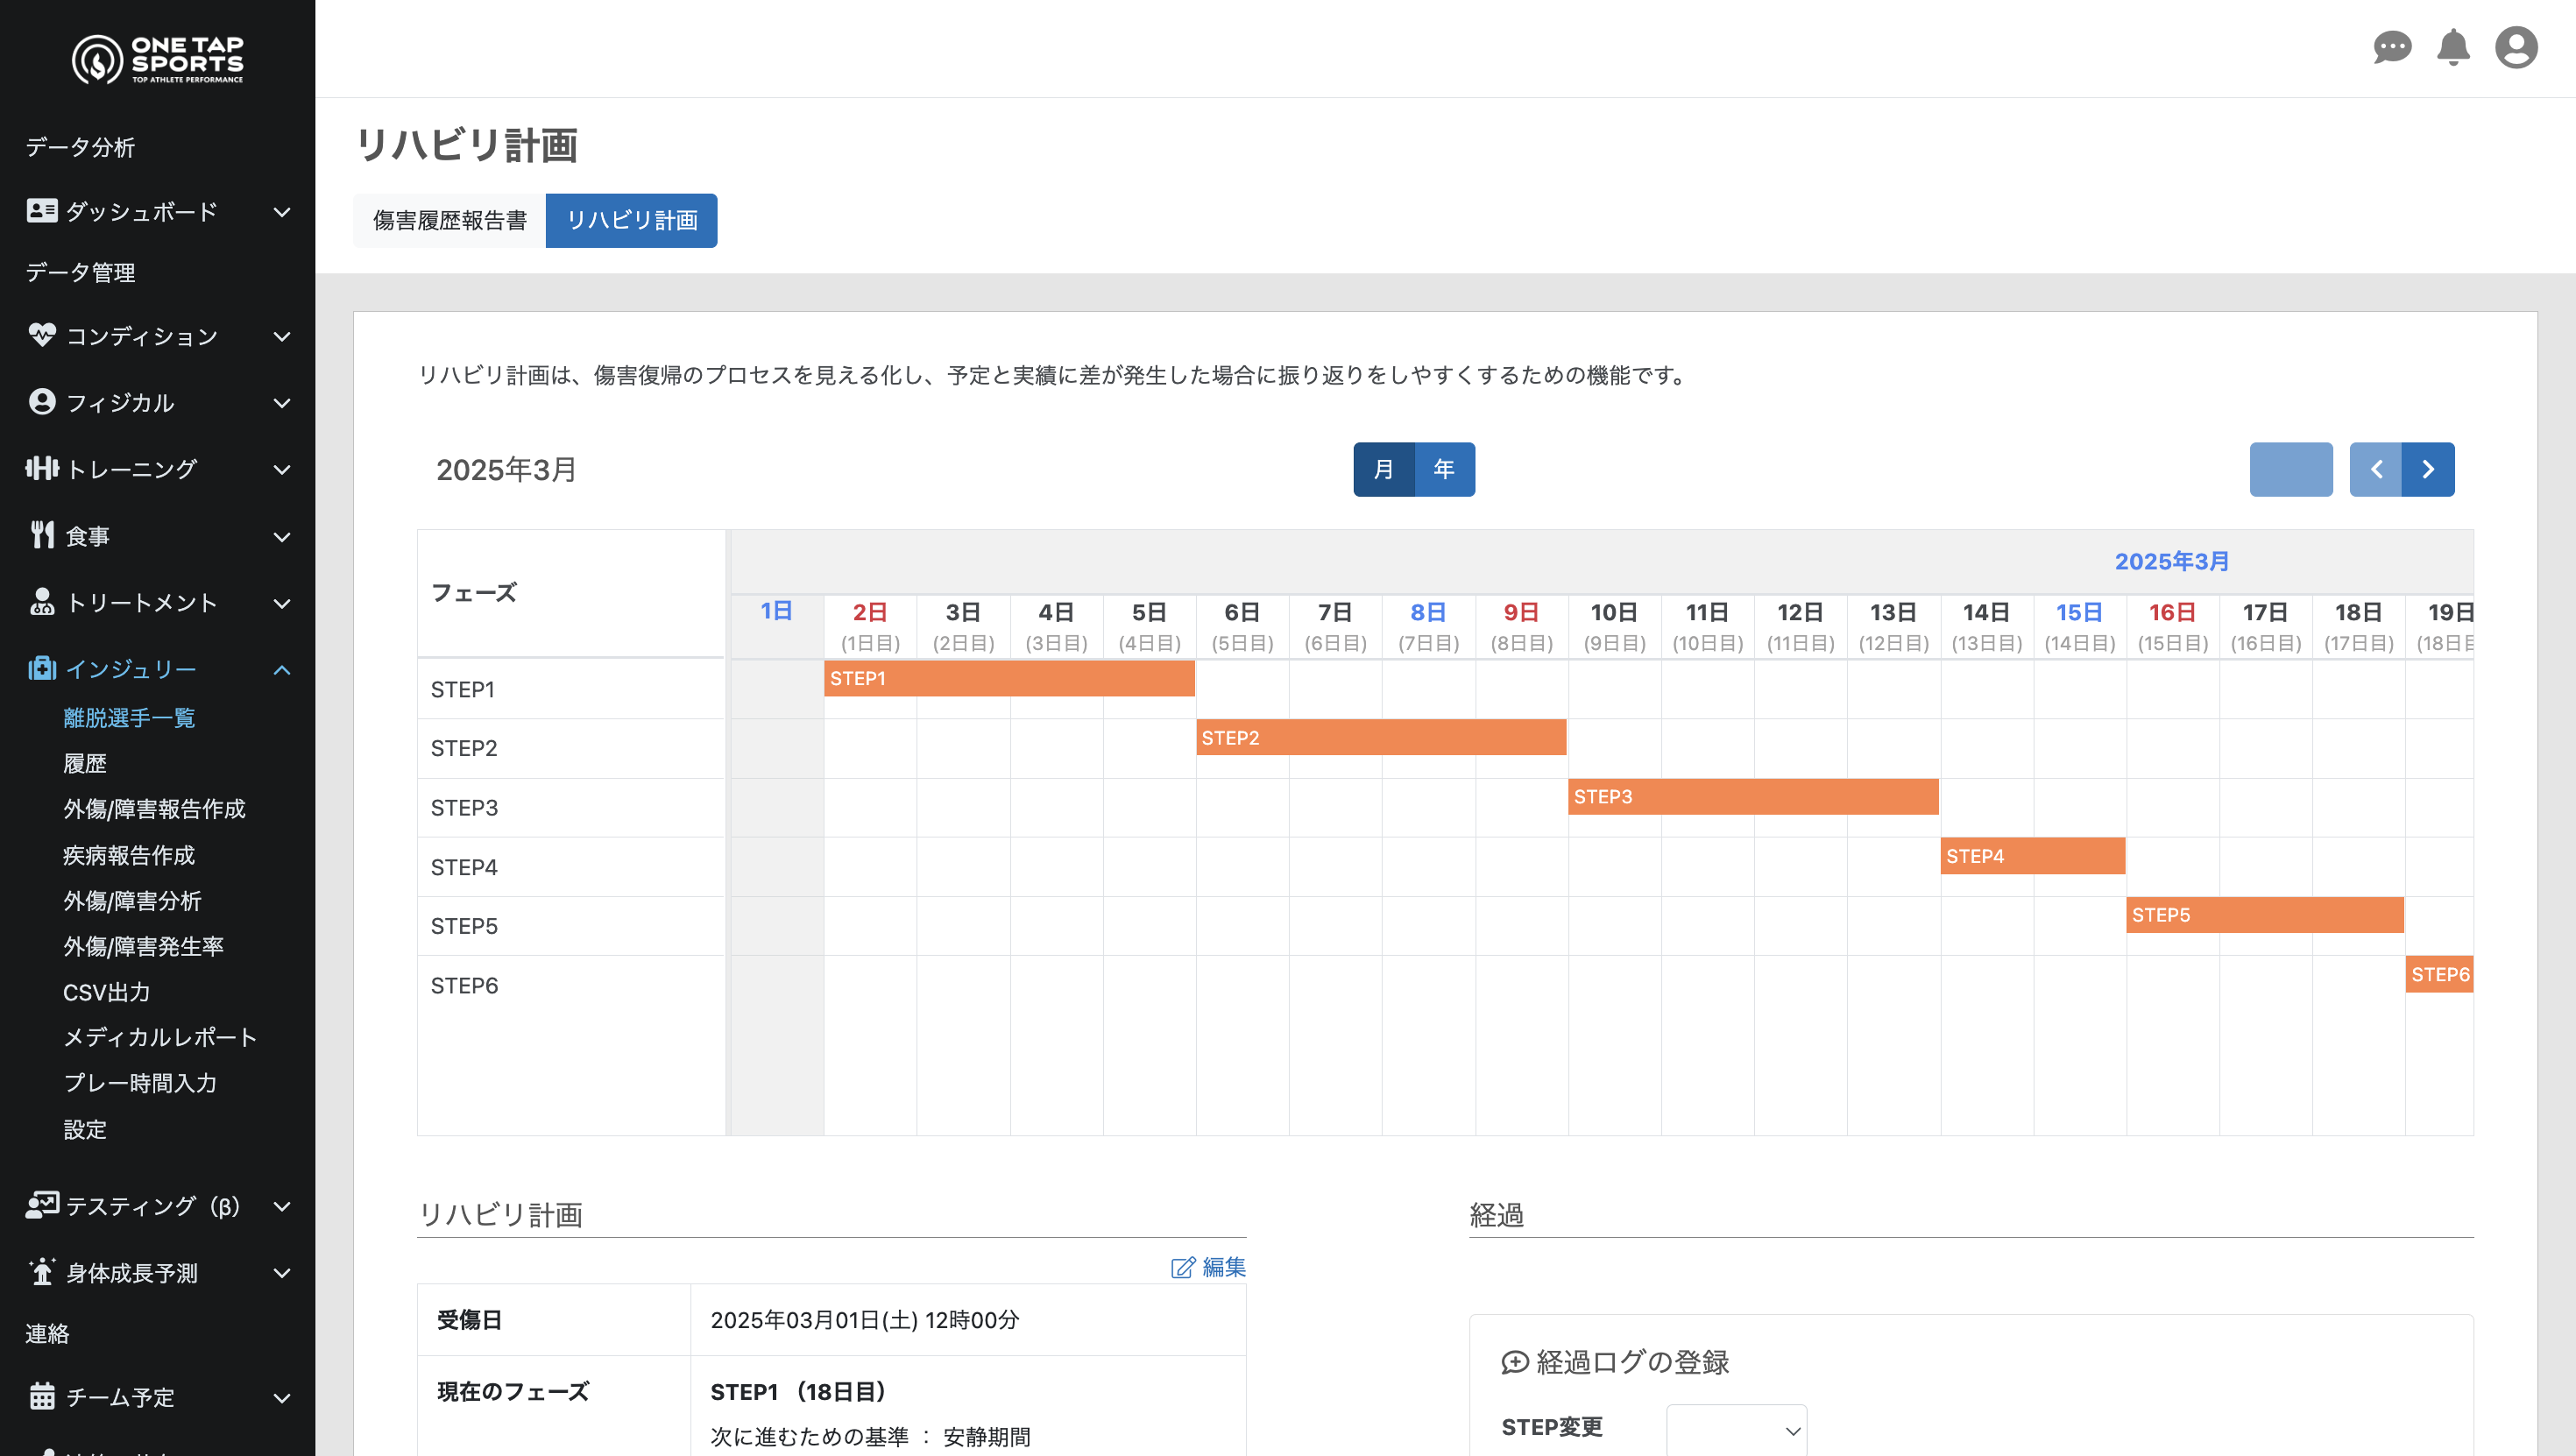
Task: Open CSV出力 in sidebar
Action: click(x=106, y=992)
